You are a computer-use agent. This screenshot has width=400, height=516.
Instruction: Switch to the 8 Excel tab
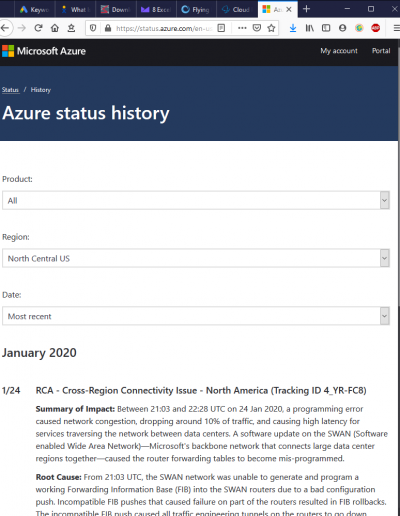coord(156,9)
